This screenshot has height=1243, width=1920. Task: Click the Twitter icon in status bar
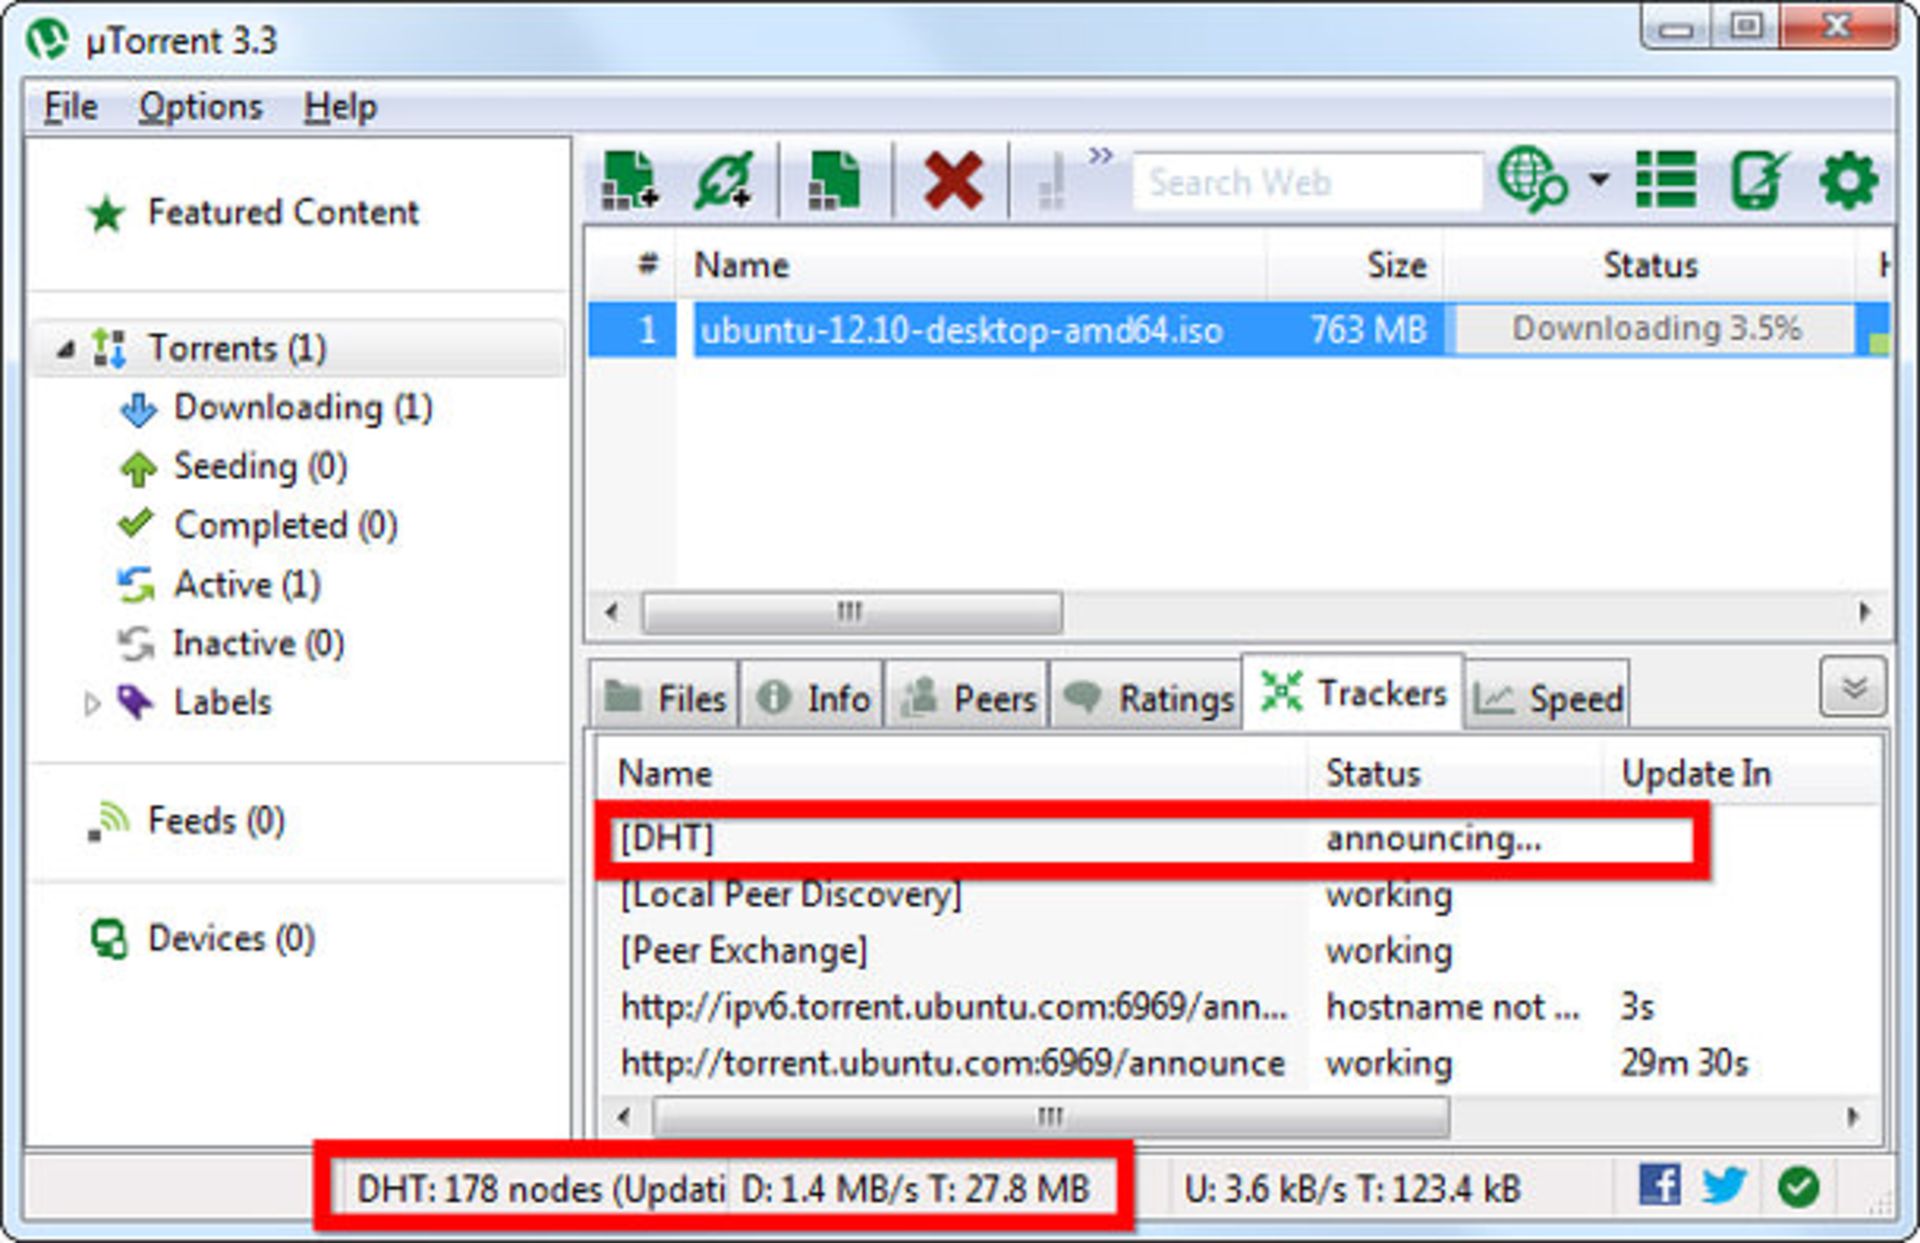coord(1724,1185)
